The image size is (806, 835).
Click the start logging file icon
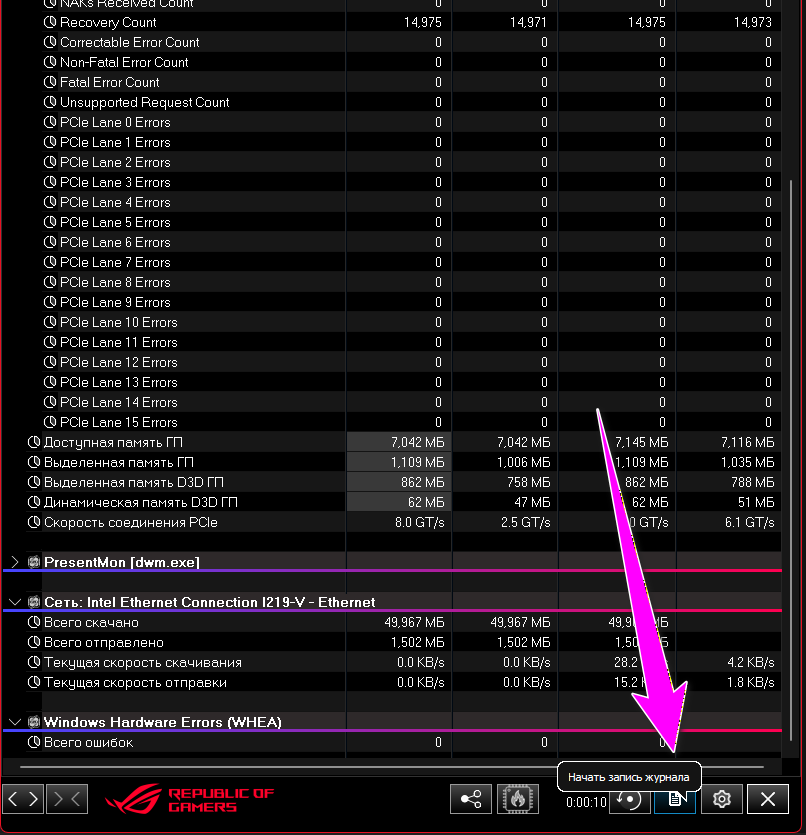coord(675,799)
